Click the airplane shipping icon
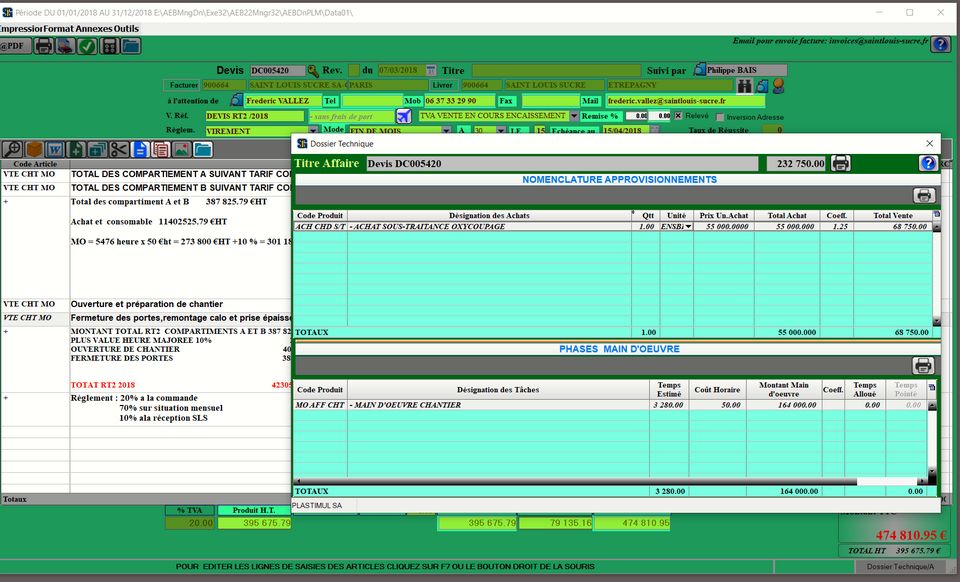The height and width of the screenshot is (582, 960). (x=403, y=116)
